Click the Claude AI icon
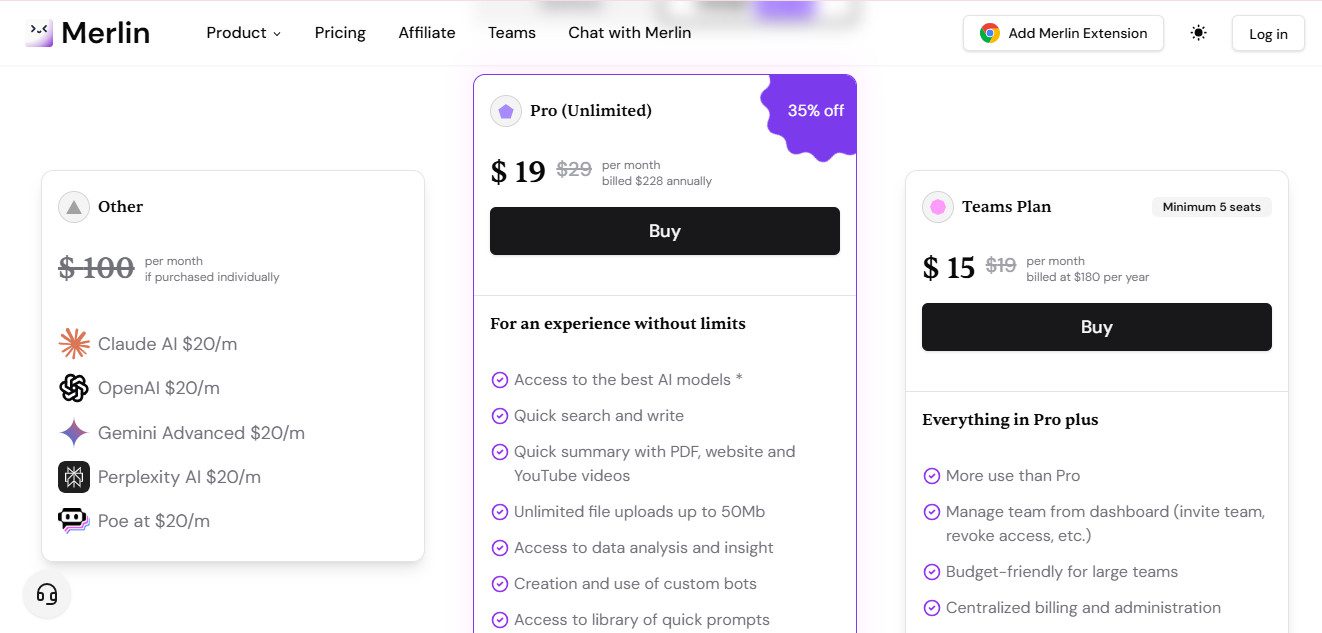Screen dimensions: 1322x633 pos(74,343)
